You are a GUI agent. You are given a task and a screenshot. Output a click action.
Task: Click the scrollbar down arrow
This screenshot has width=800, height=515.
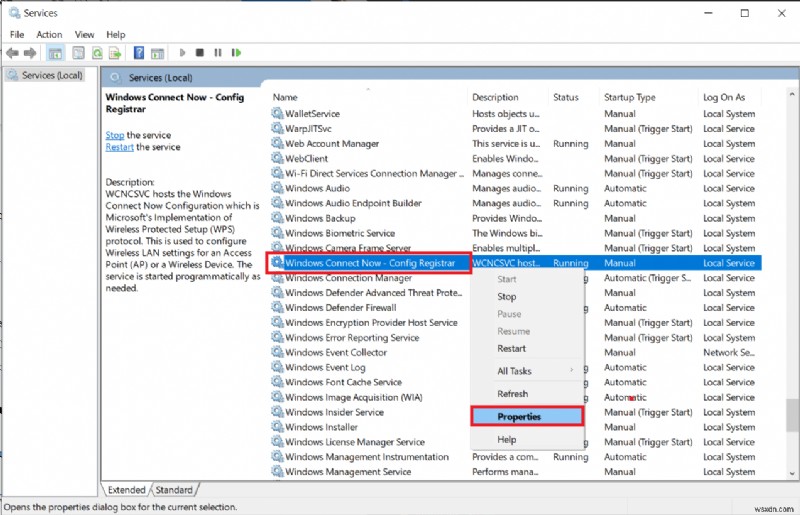tap(792, 473)
